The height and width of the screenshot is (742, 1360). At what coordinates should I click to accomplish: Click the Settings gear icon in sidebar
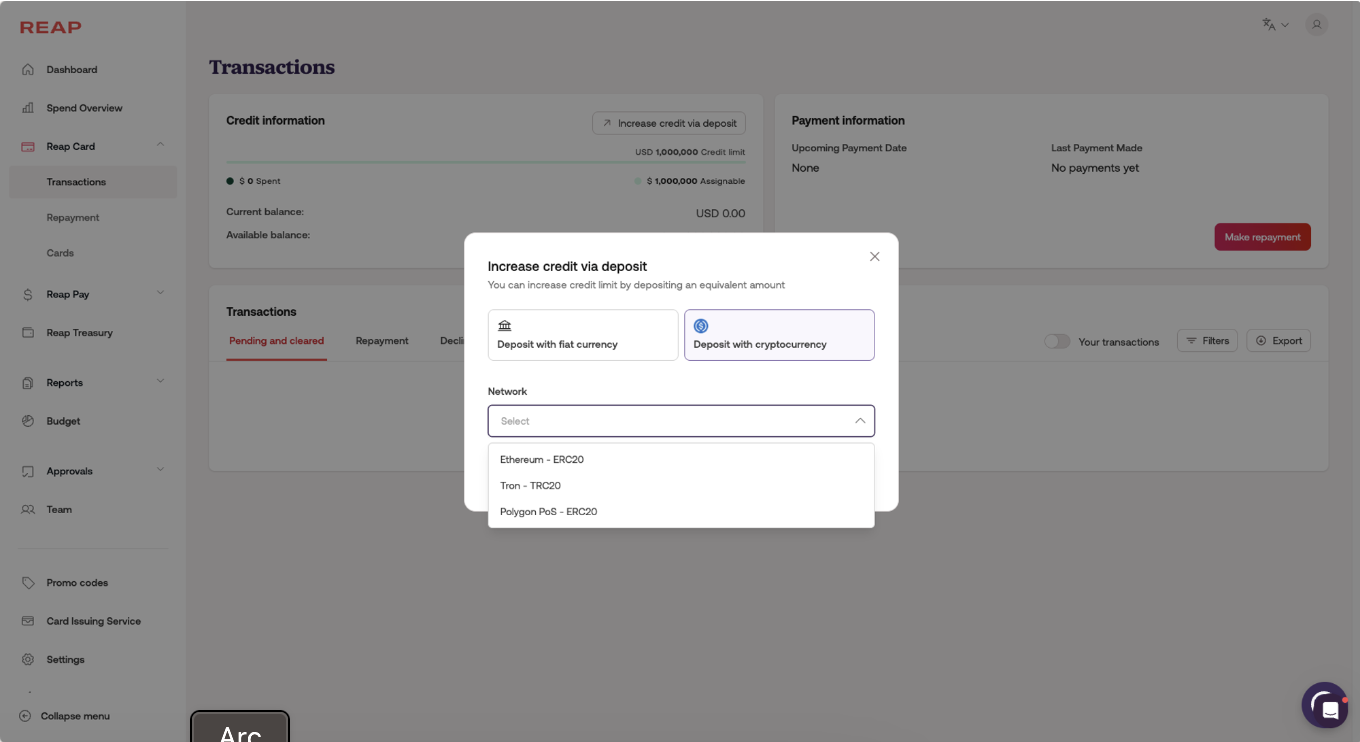(28, 660)
